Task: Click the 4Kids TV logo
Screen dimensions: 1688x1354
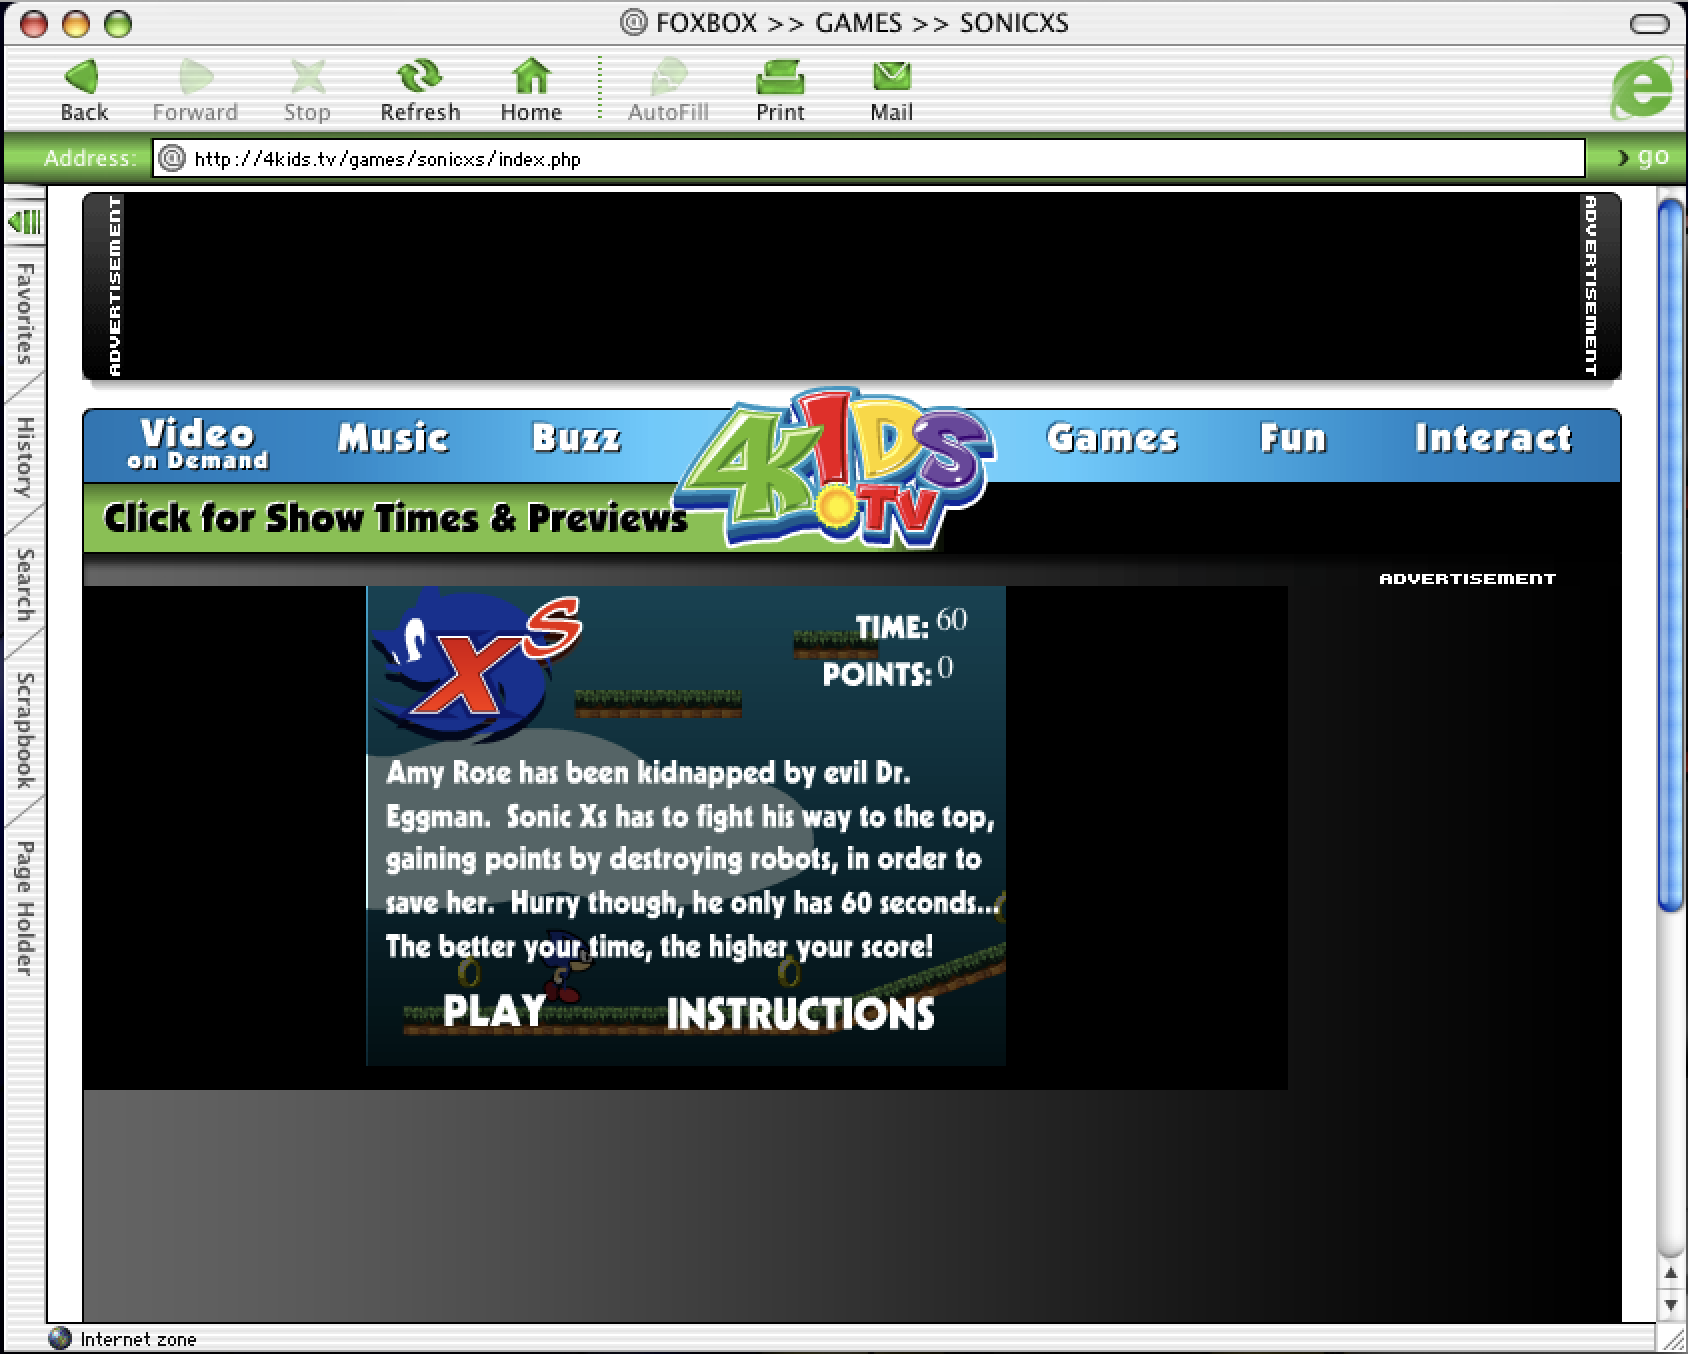Action: [836, 470]
